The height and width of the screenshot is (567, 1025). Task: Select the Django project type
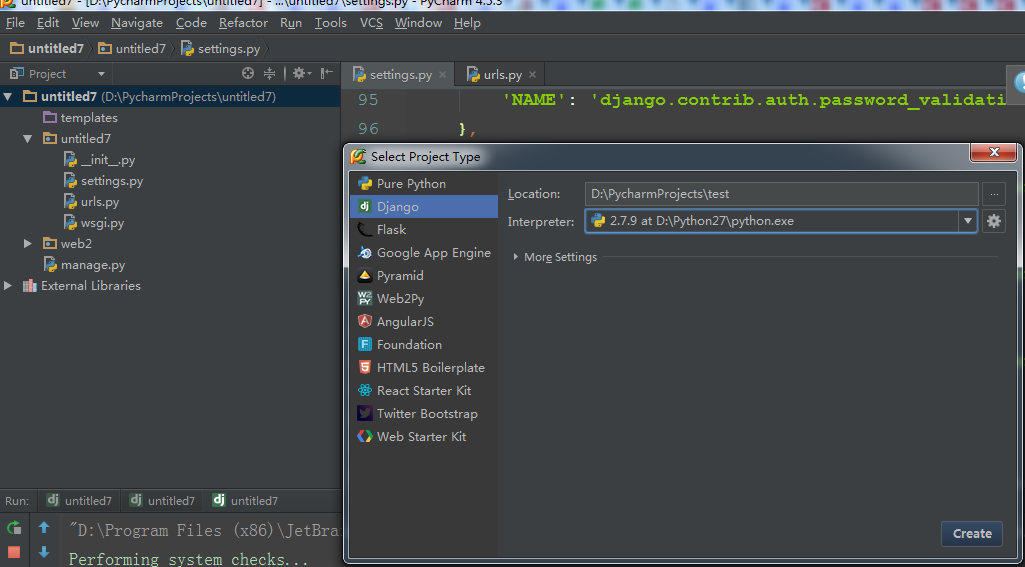point(424,207)
